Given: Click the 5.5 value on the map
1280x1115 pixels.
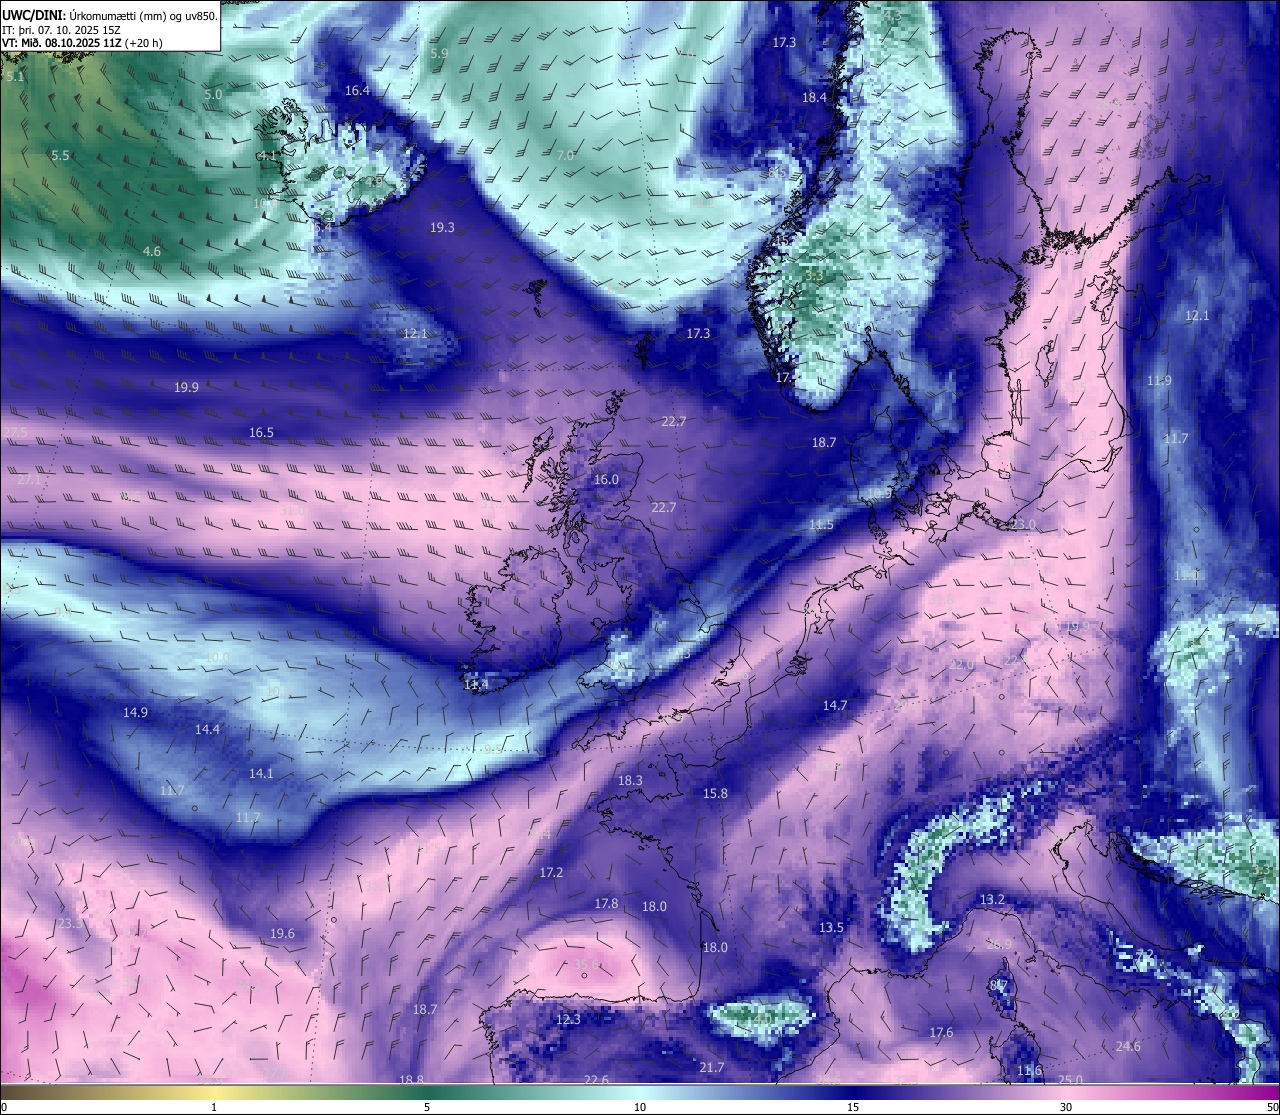Looking at the screenshot, I should (60, 155).
